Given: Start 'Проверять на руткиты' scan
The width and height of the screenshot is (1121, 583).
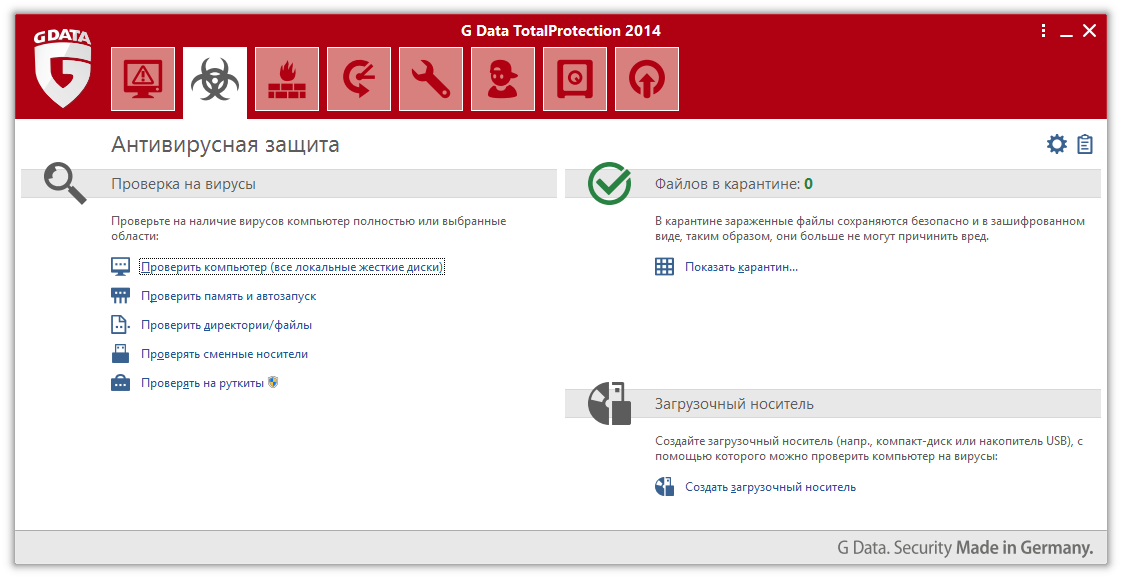Looking at the screenshot, I should pos(202,383).
